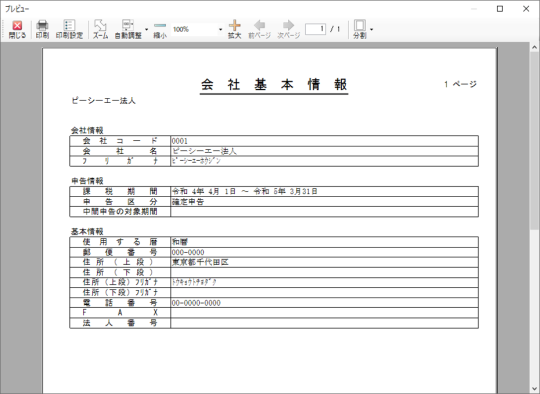Click the 拡大 zoom in plus icon

point(235,29)
